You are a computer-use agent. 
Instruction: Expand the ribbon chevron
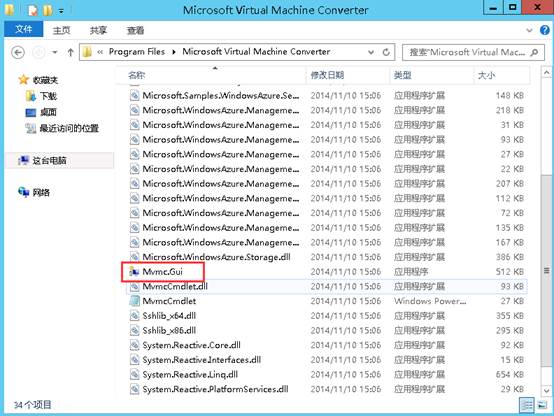(x=529, y=30)
